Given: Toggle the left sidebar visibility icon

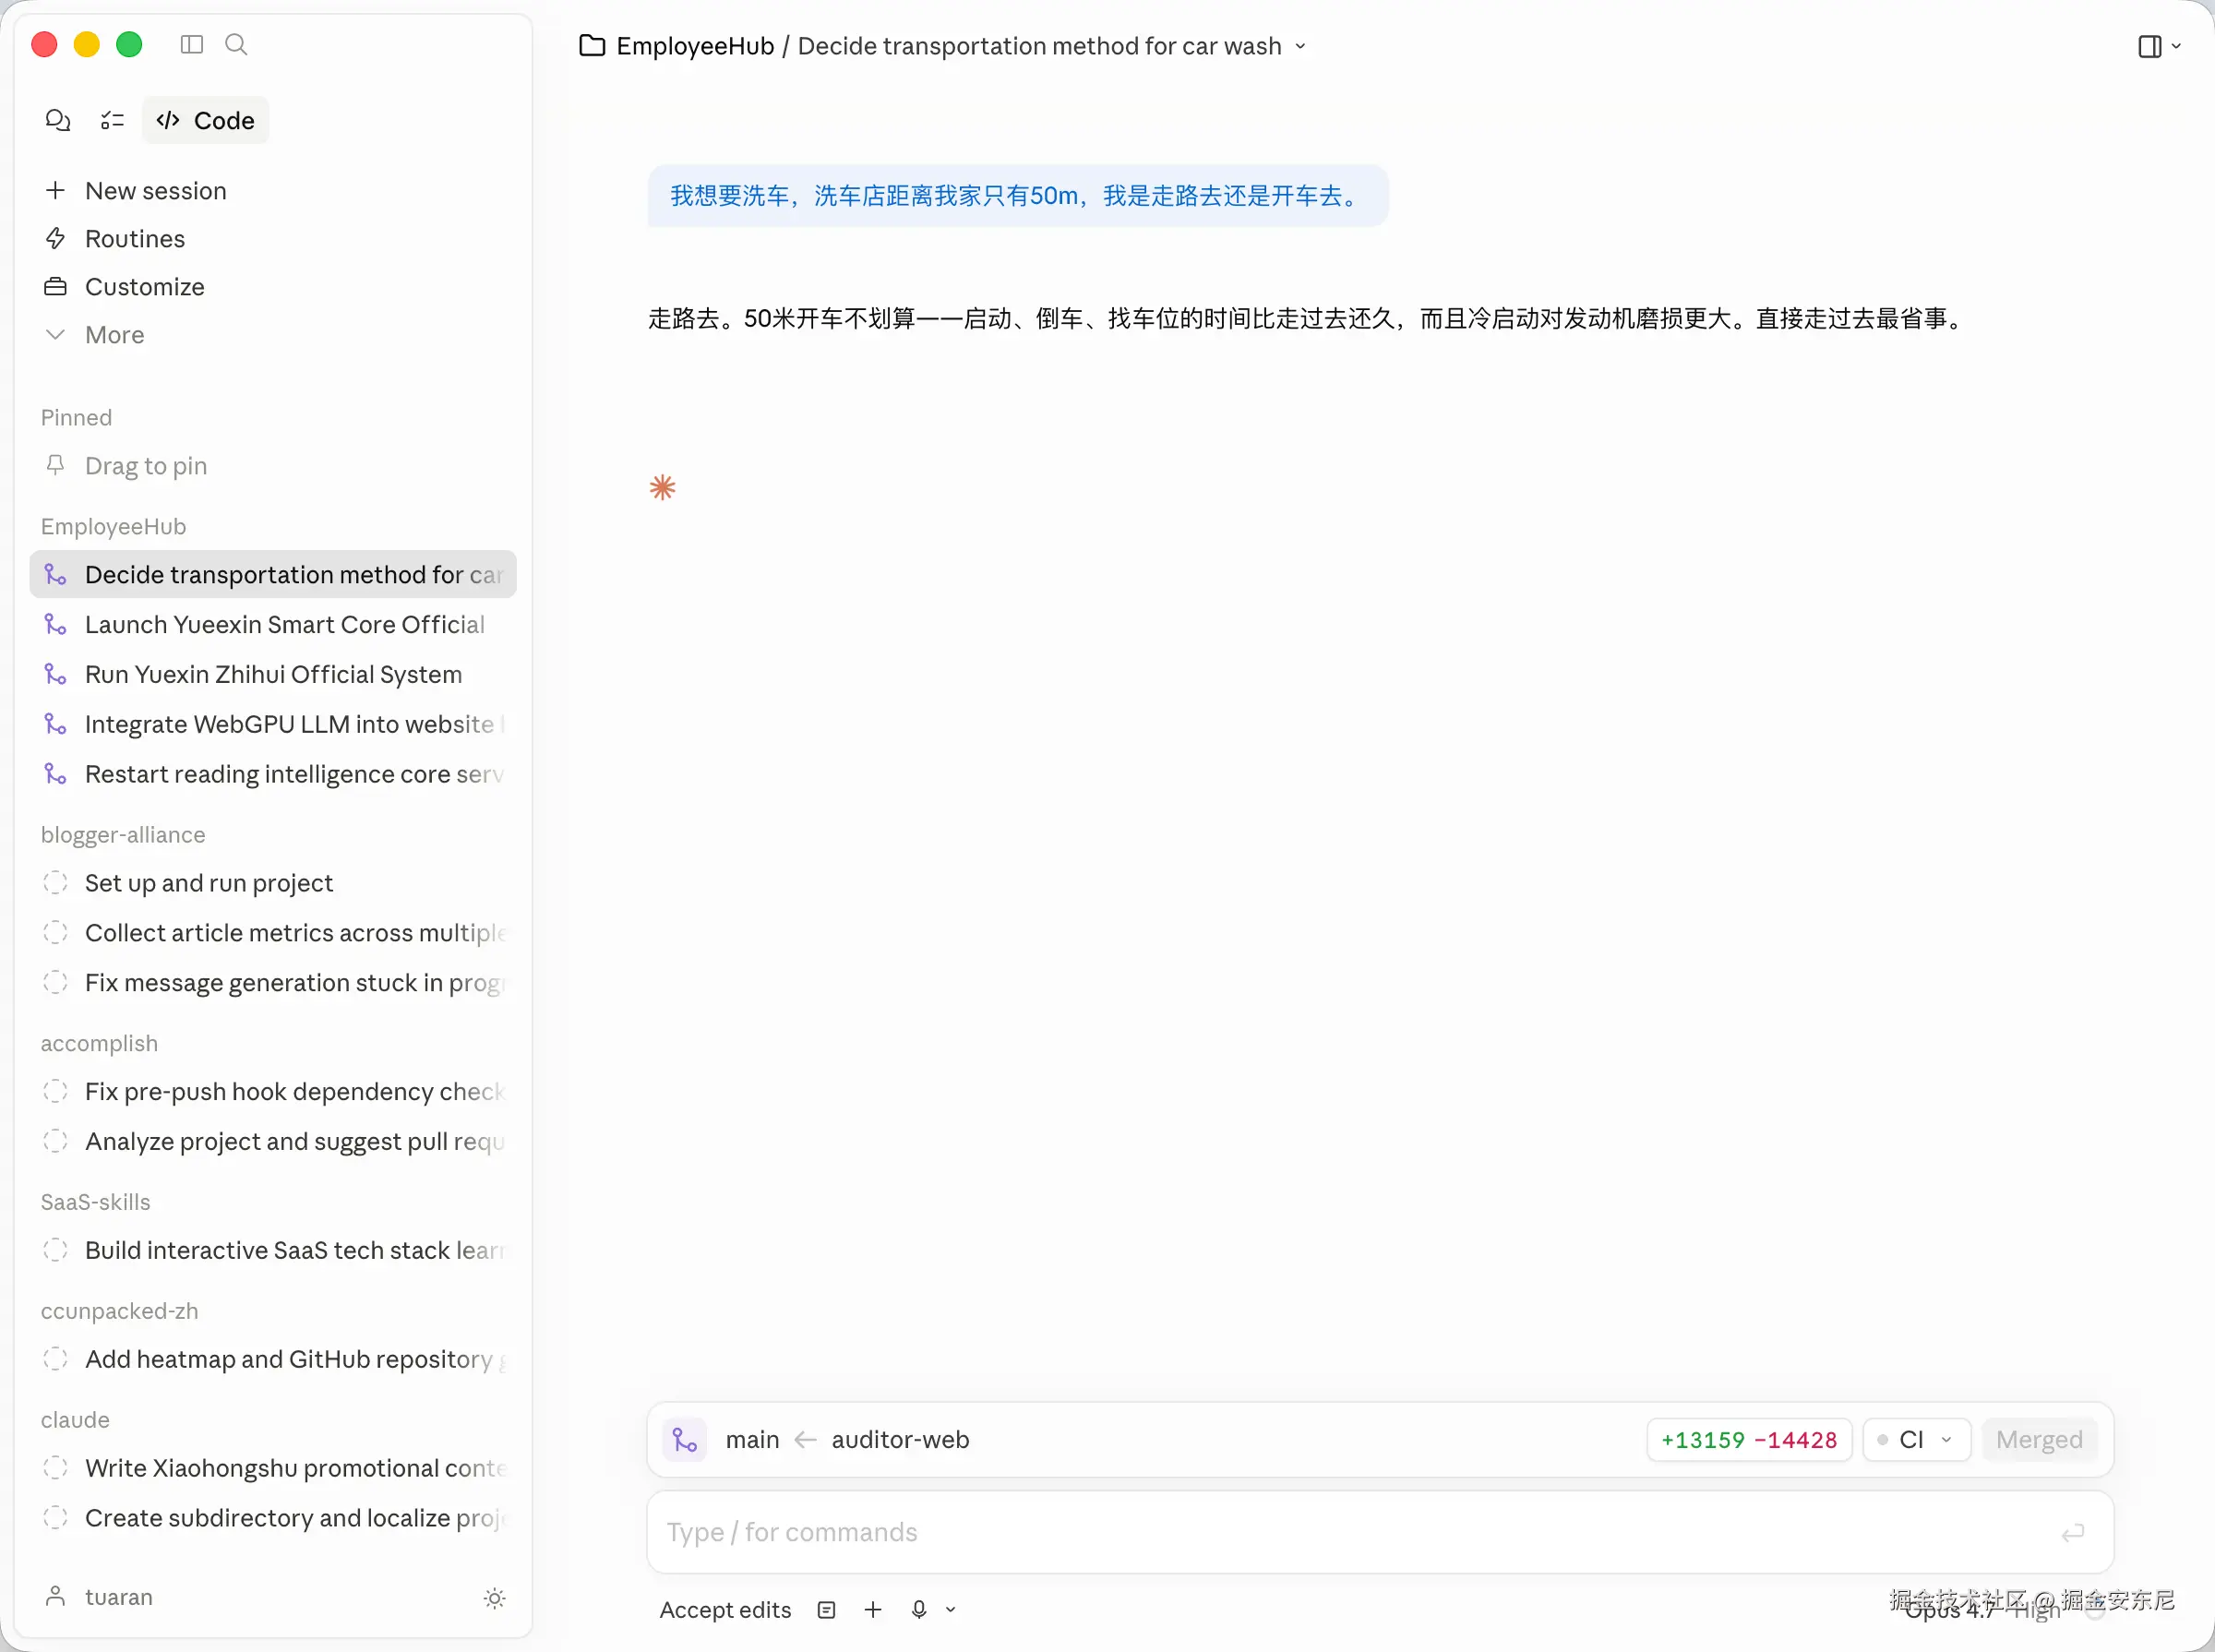Looking at the screenshot, I should pos(192,45).
